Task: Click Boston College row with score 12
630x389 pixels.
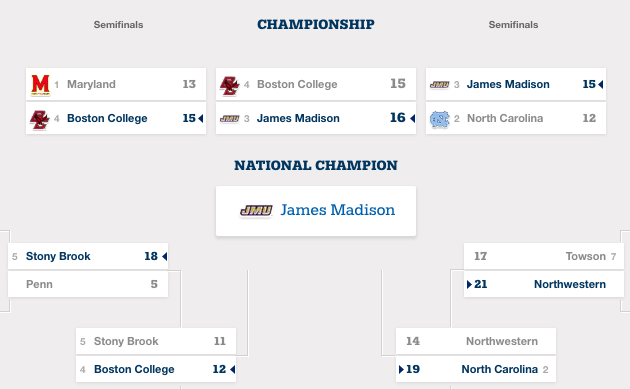Action: point(156,369)
